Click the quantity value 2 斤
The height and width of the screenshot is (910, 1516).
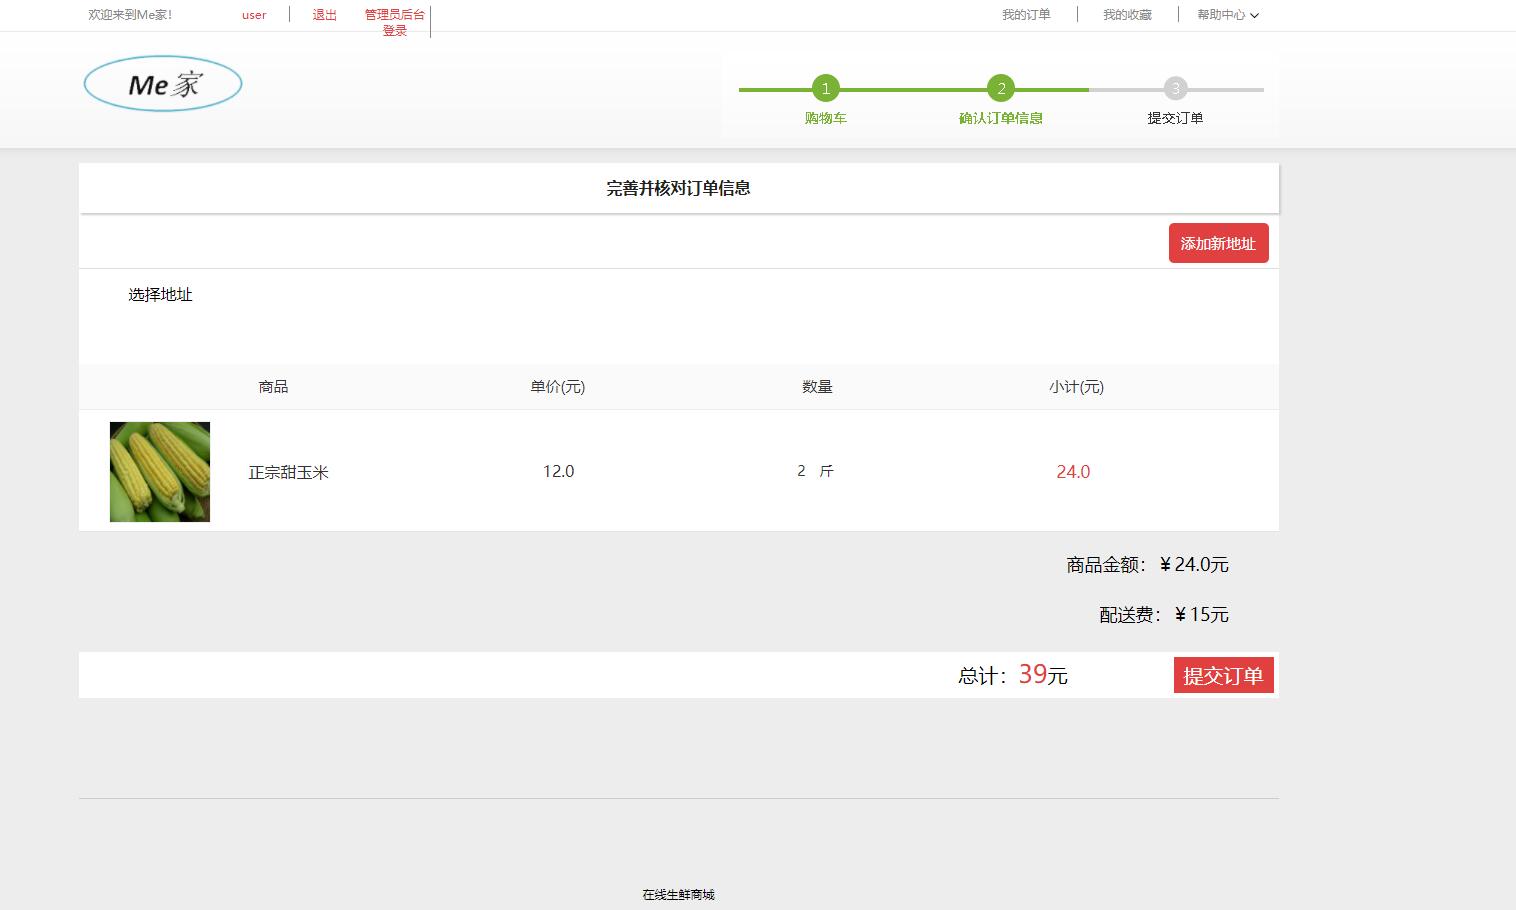[815, 471]
